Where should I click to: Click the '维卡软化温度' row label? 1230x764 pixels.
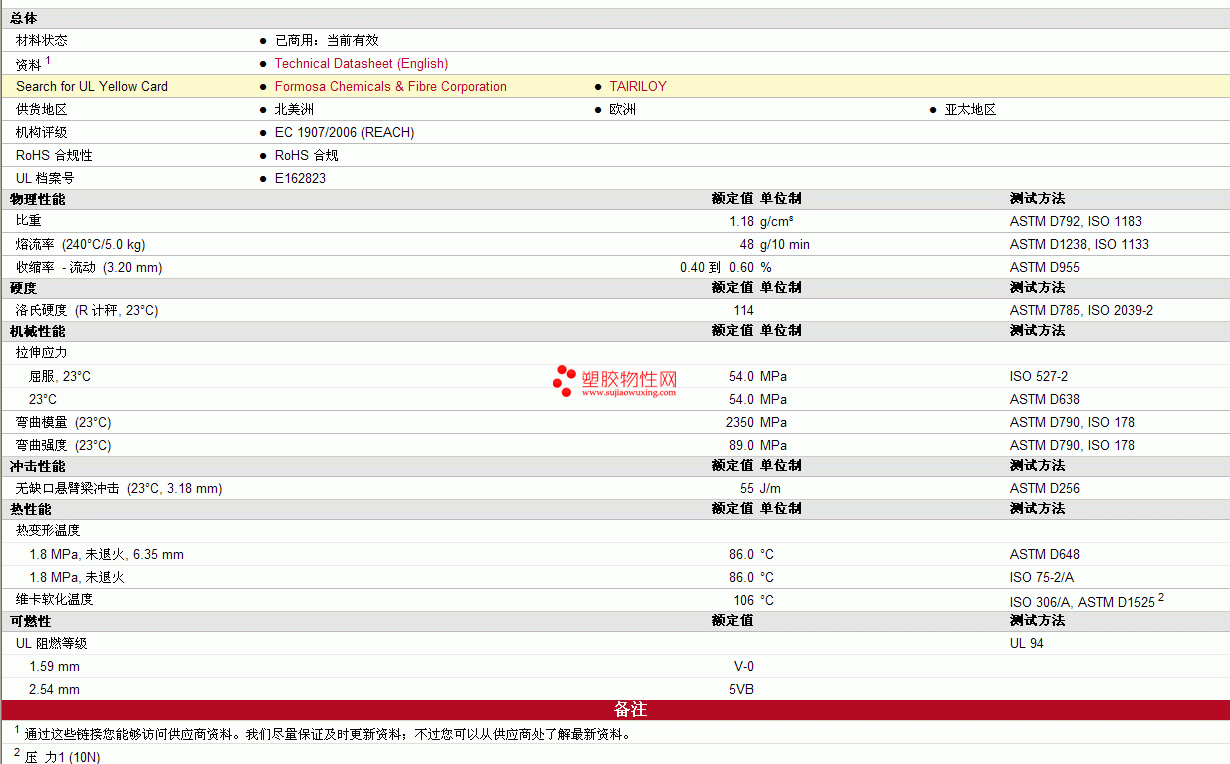[55, 599]
